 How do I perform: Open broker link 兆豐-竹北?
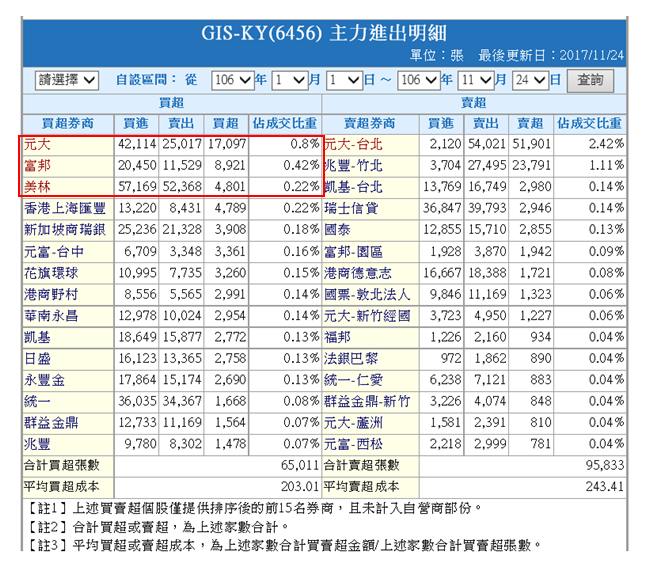[x=353, y=166]
